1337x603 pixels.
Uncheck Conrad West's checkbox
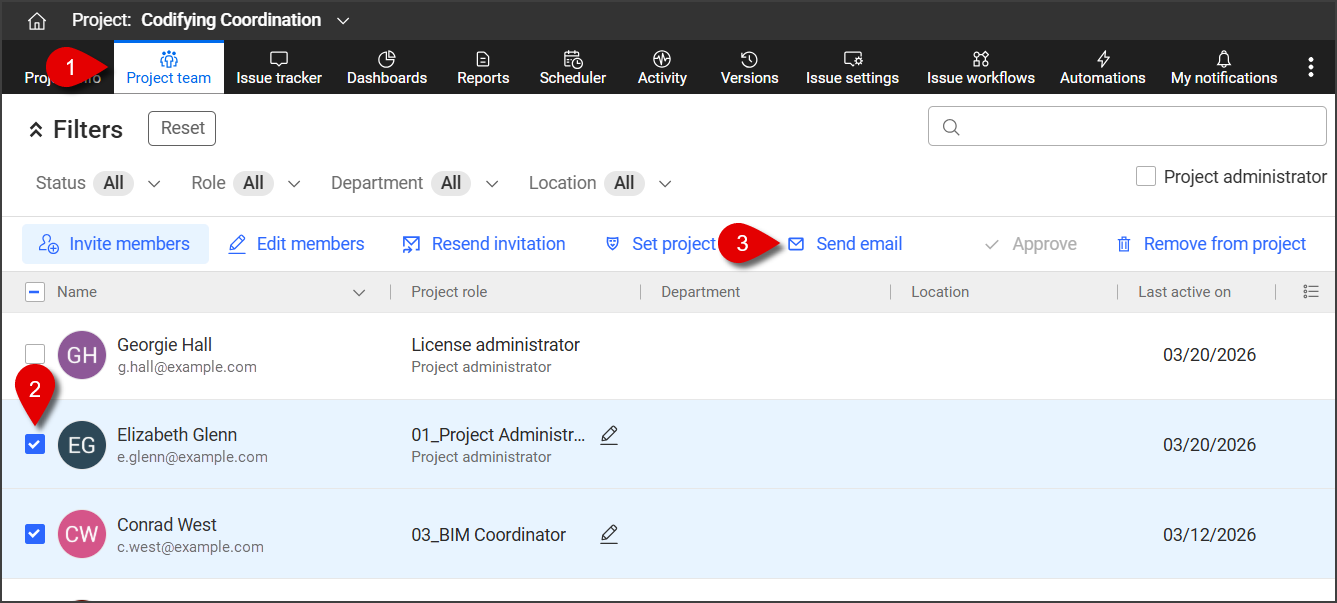pos(35,534)
